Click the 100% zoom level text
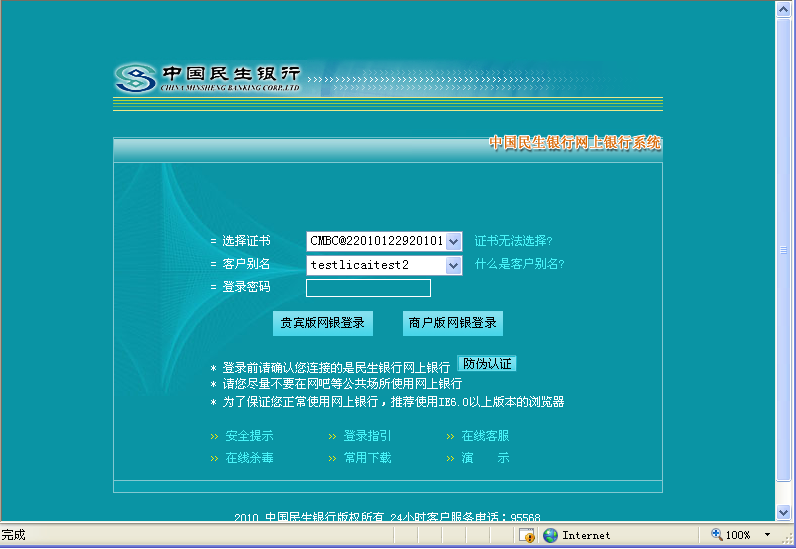 click(x=738, y=535)
